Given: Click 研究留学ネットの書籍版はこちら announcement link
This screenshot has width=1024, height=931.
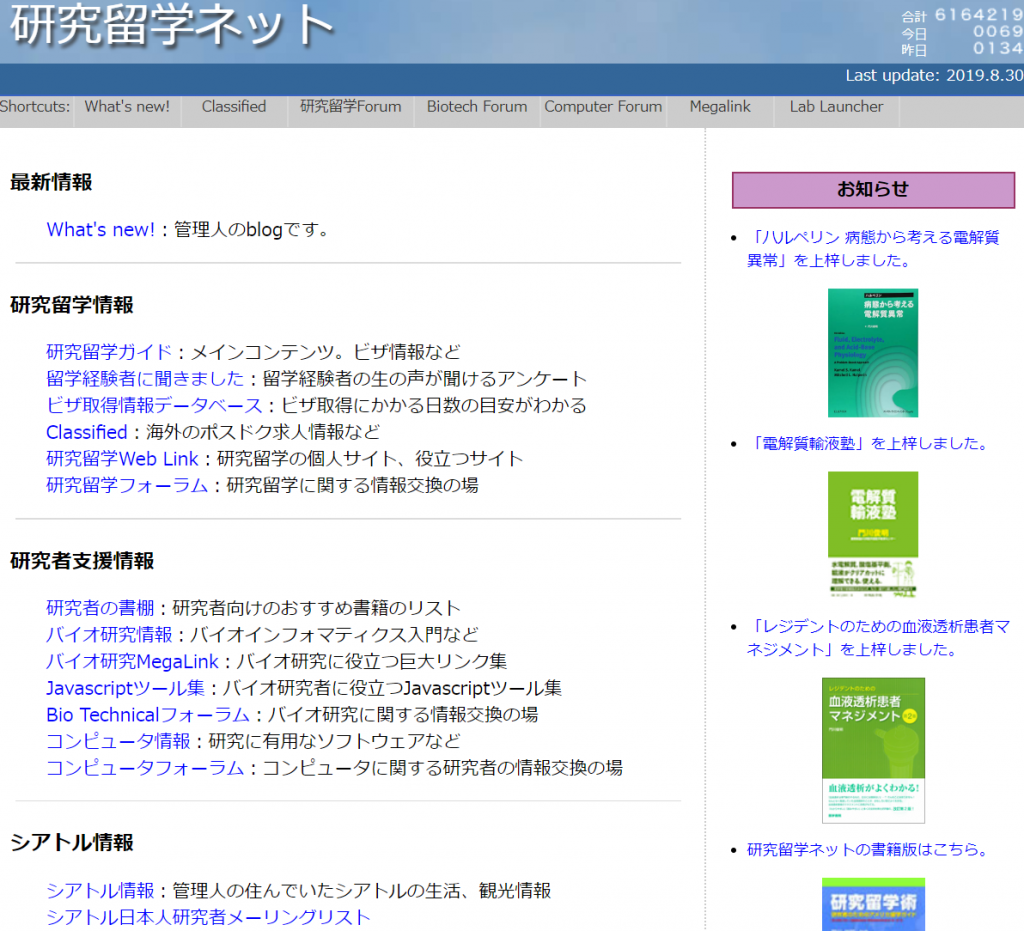Looking at the screenshot, I should coord(867,850).
